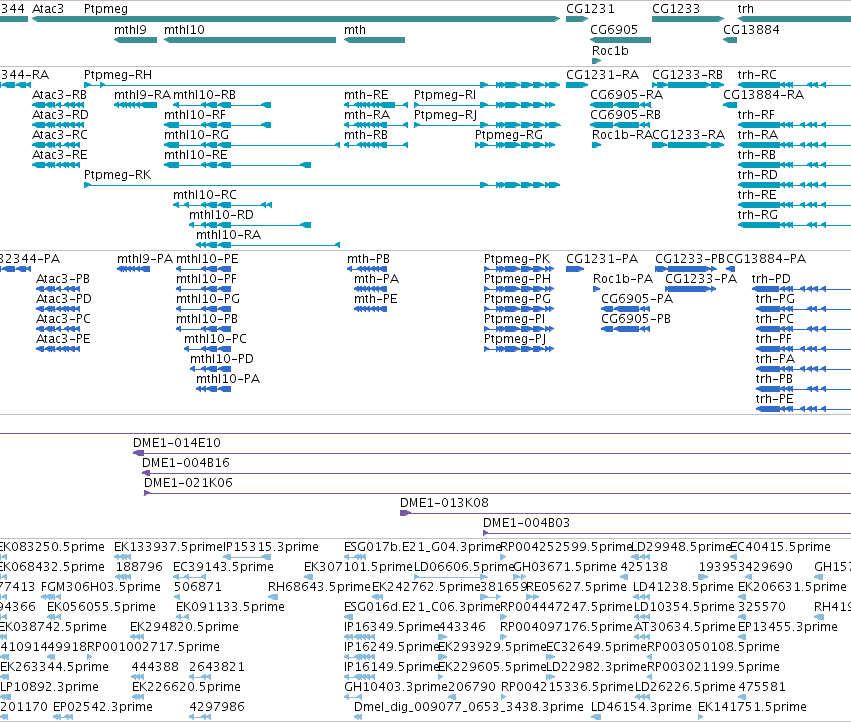This screenshot has height=722, width=851.
Task: Click the EK141751.5prime EST
Action: click(x=702, y=717)
